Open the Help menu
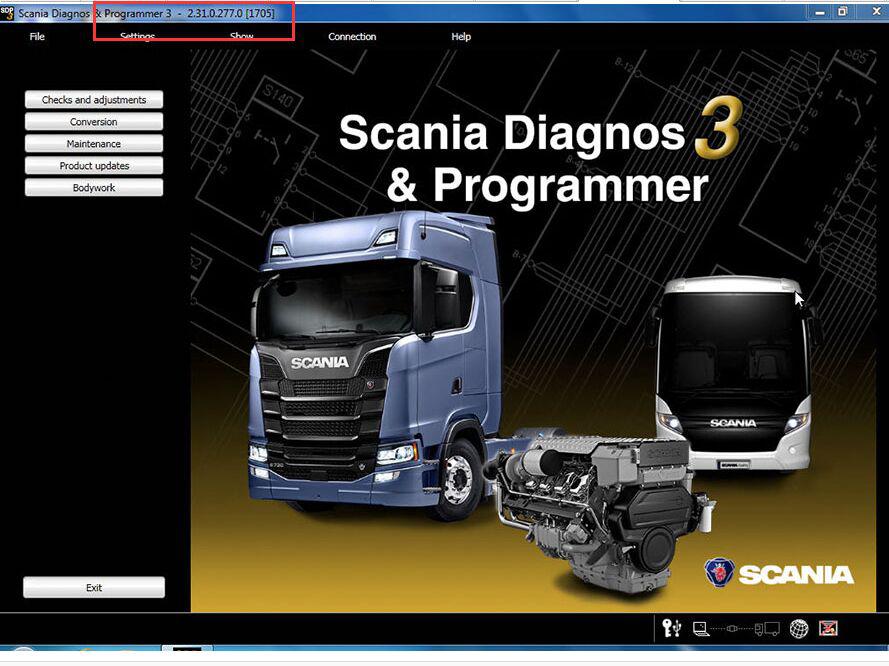 [x=461, y=37]
